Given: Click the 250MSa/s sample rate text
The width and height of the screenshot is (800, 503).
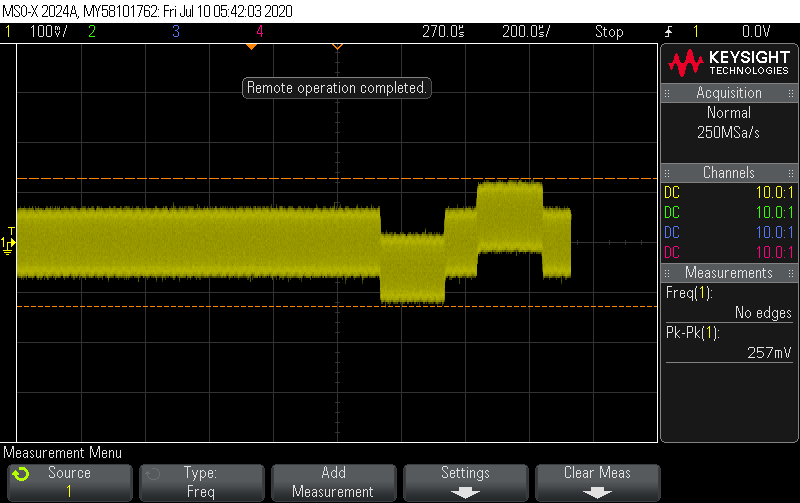Looking at the screenshot, I should 729,133.
